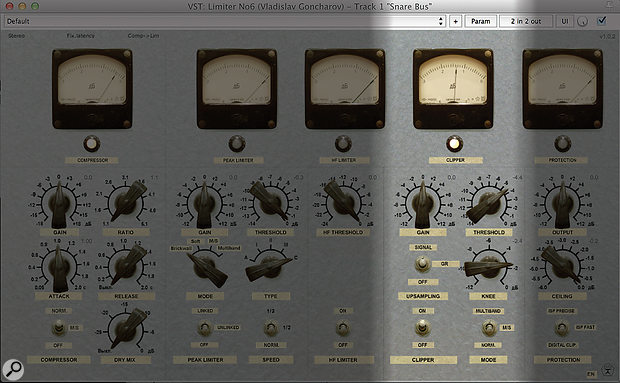The image size is (620, 383).
Task: Flip the Protection ISP mode switch
Action: point(561,328)
